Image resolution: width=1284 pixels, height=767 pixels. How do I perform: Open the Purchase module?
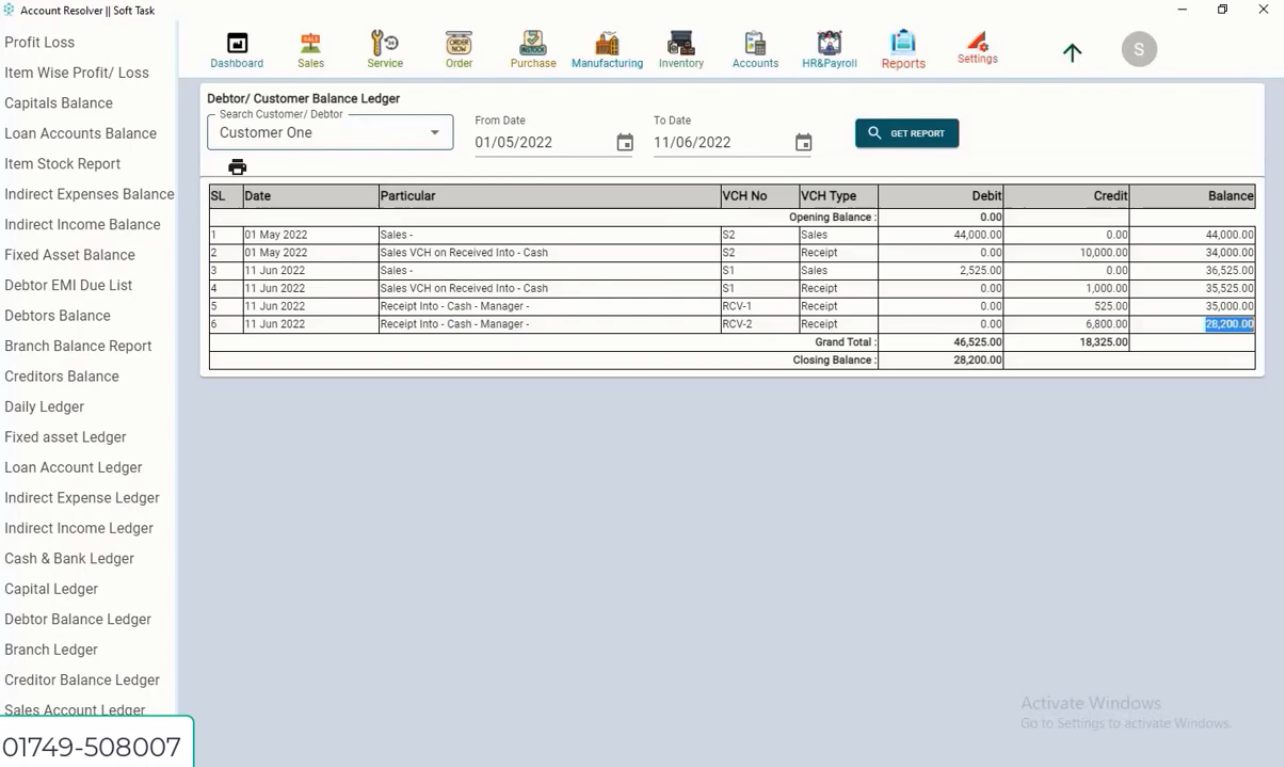click(532, 48)
